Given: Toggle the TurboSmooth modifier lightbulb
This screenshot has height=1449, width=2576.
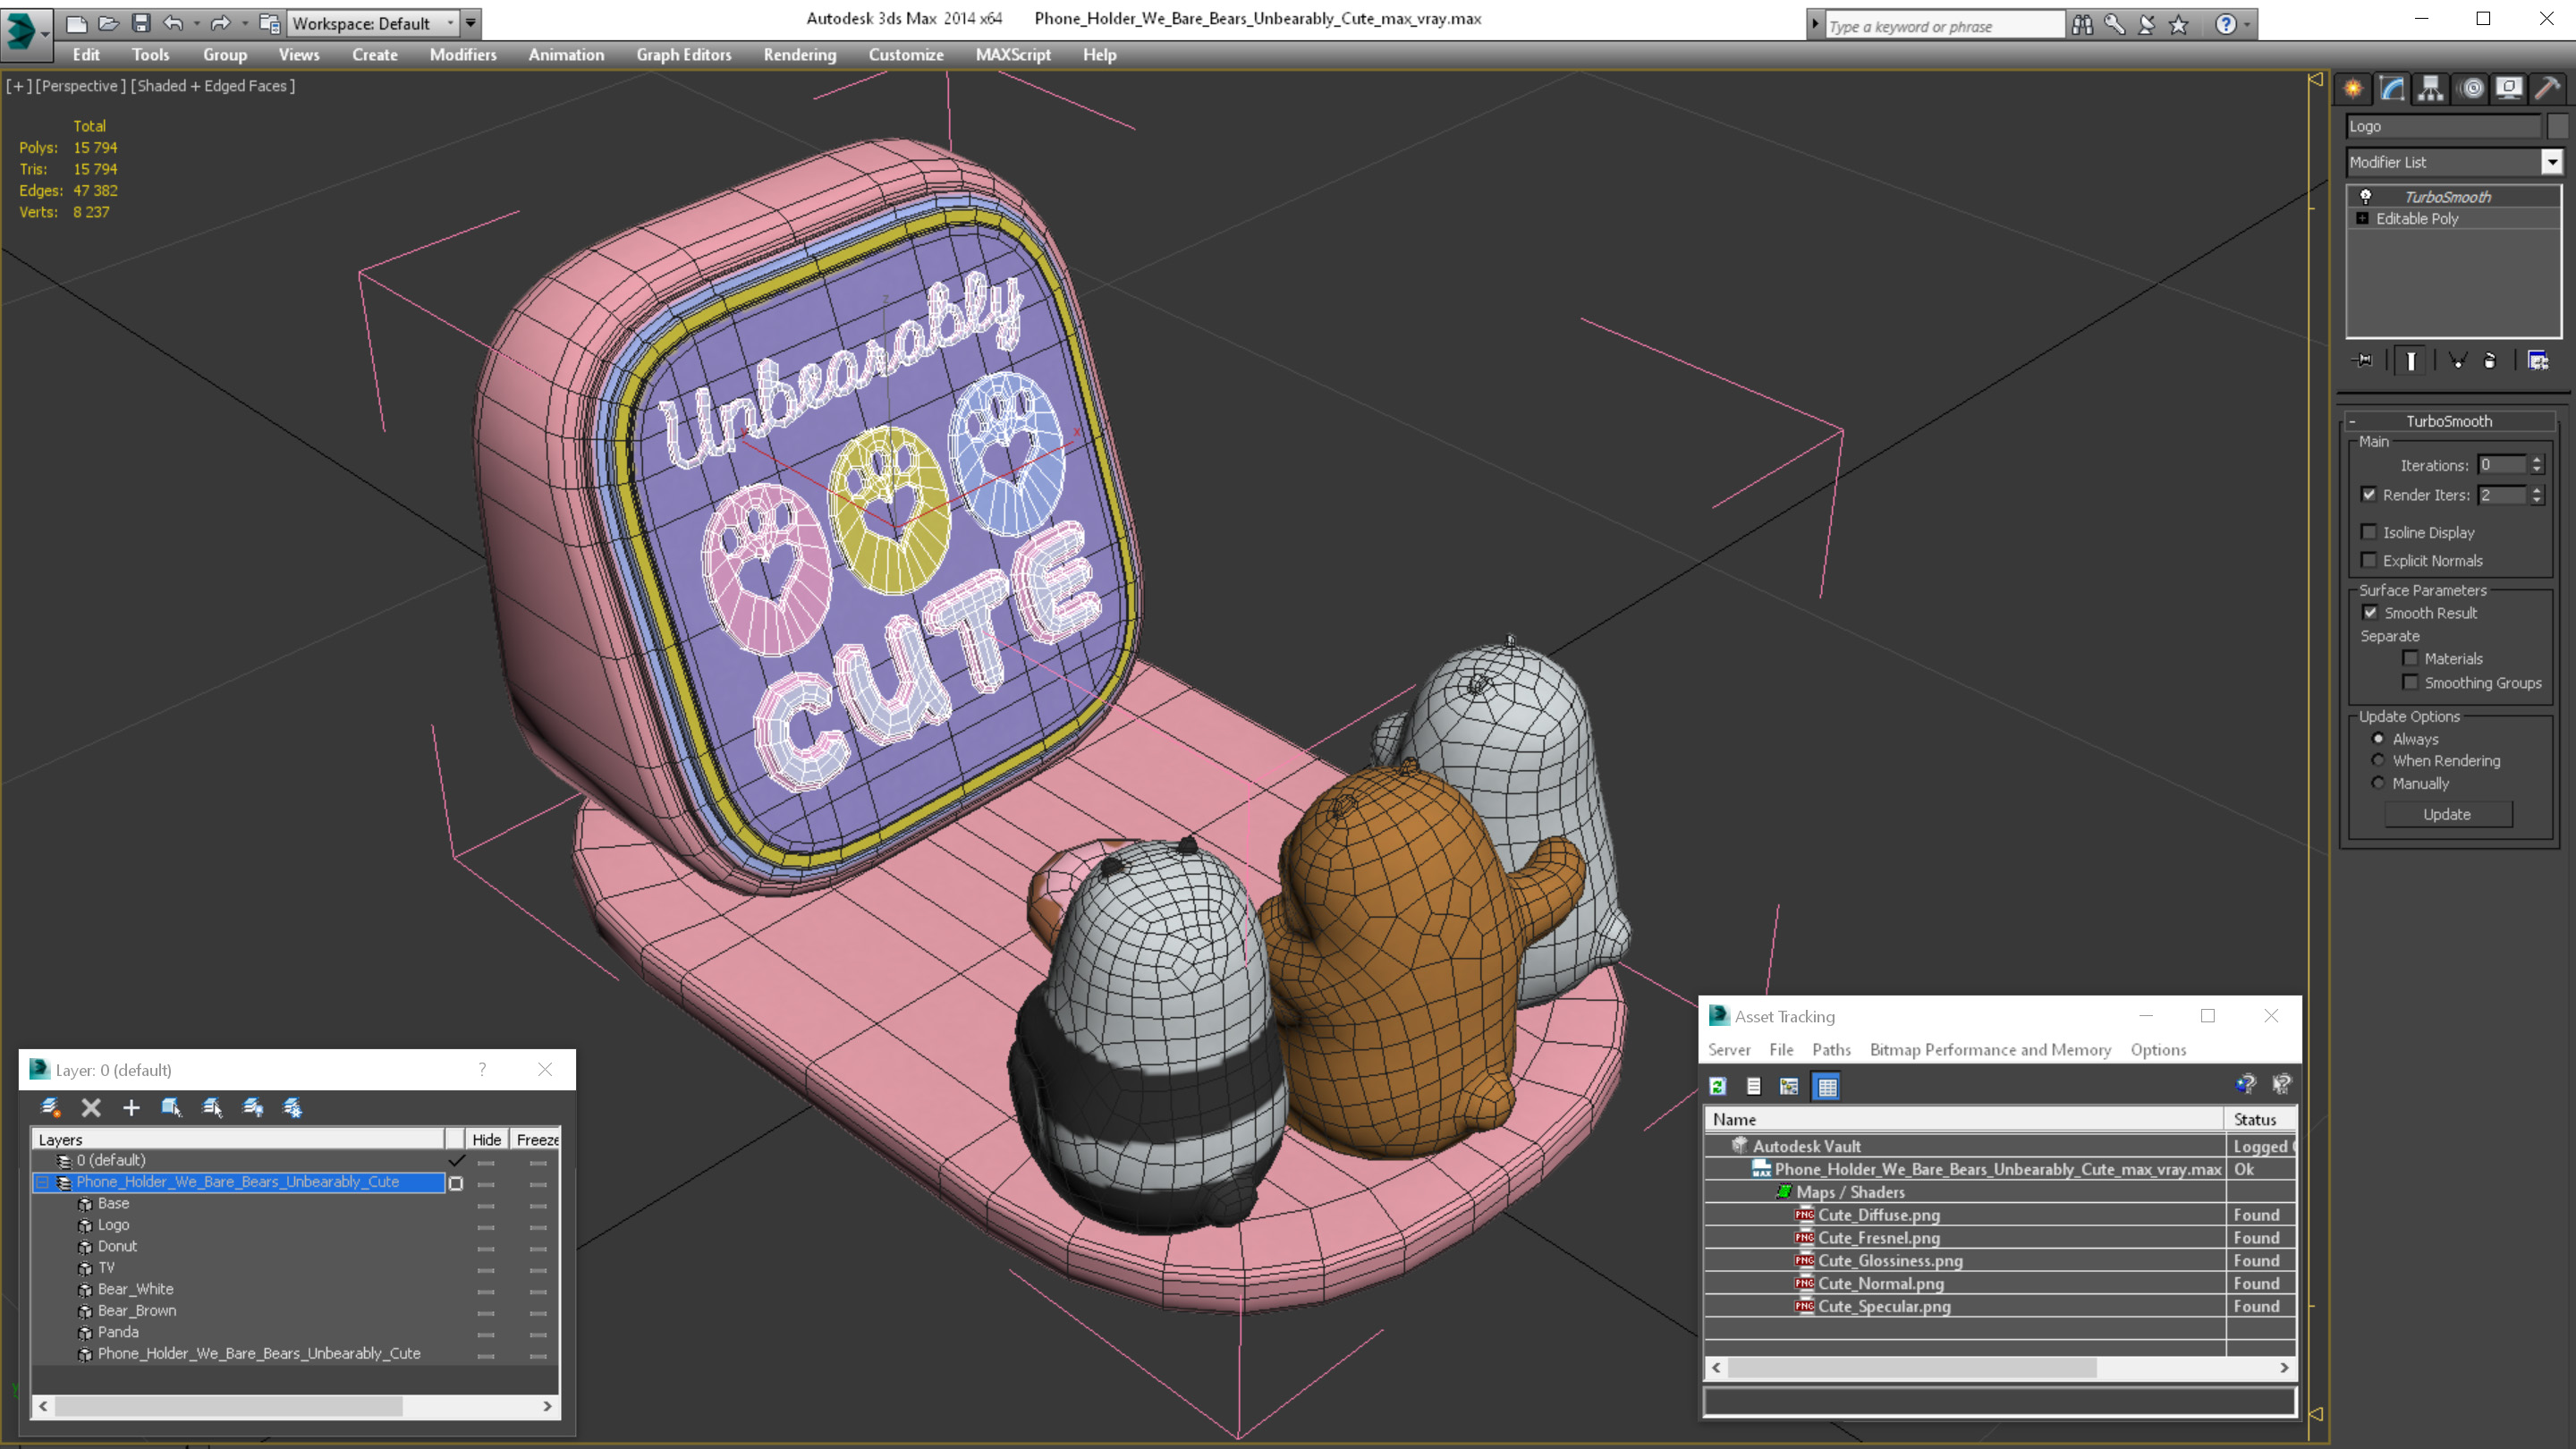Looking at the screenshot, I should tap(2365, 197).
